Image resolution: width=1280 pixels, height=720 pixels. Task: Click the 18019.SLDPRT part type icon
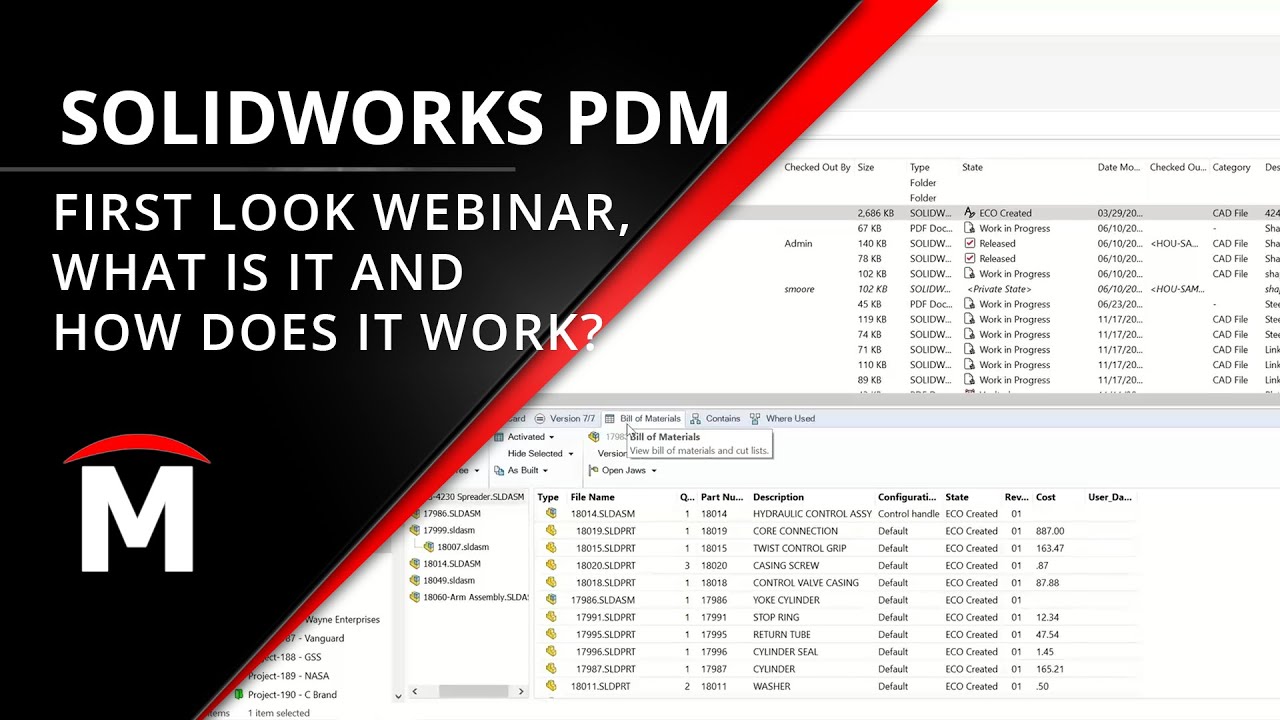551,531
